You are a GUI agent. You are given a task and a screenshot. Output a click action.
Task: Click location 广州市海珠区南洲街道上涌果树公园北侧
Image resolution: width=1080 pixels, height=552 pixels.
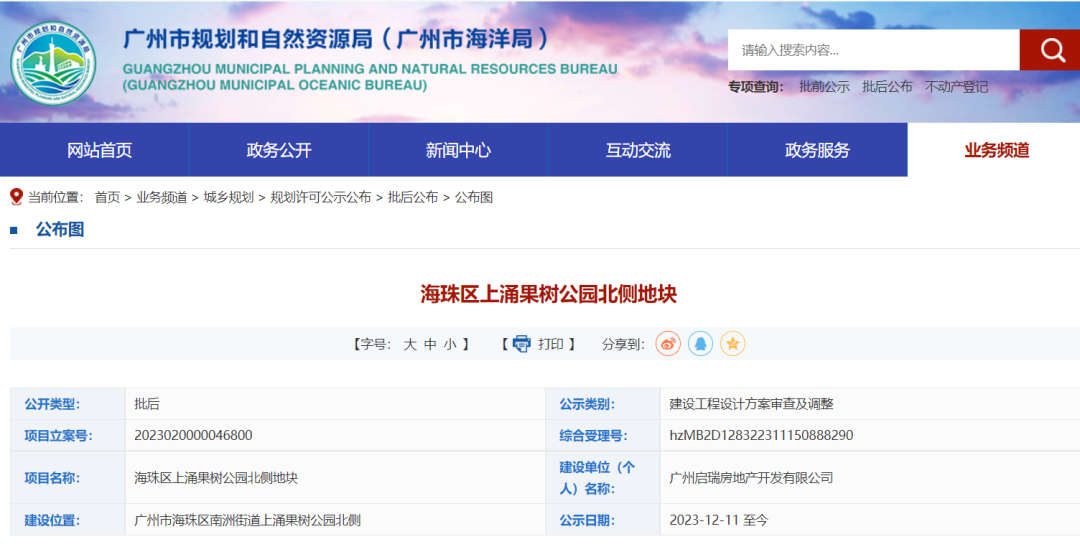[247, 520]
